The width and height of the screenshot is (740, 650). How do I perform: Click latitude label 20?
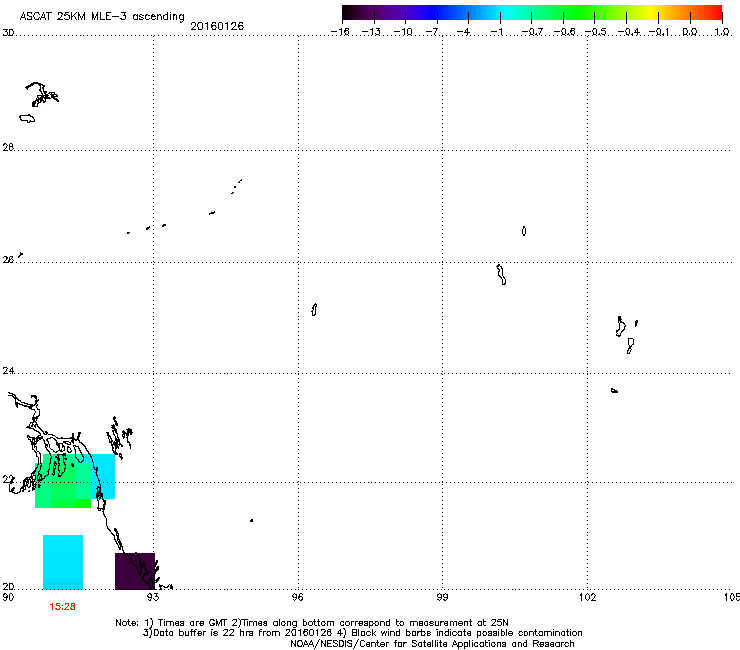(x=8, y=587)
